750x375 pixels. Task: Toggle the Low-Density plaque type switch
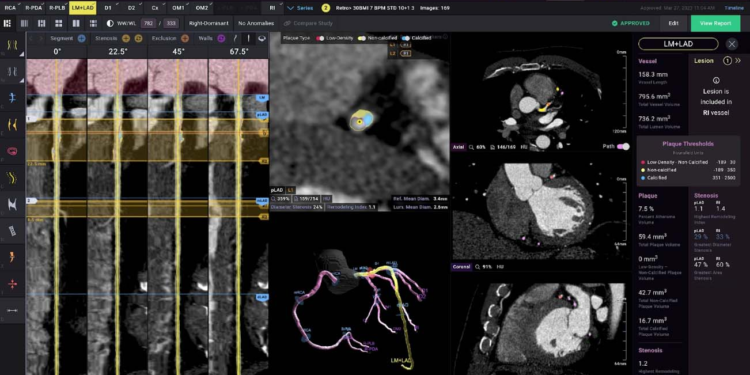point(320,38)
